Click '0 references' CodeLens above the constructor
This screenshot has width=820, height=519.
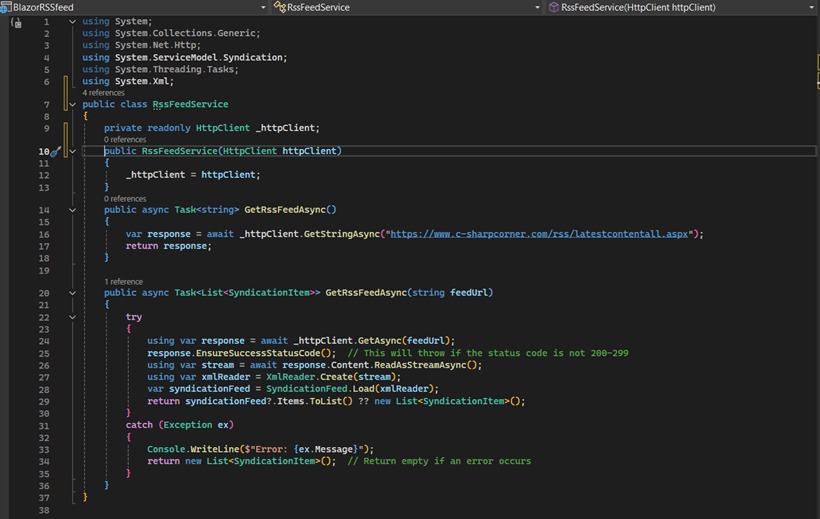click(x=125, y=139)
